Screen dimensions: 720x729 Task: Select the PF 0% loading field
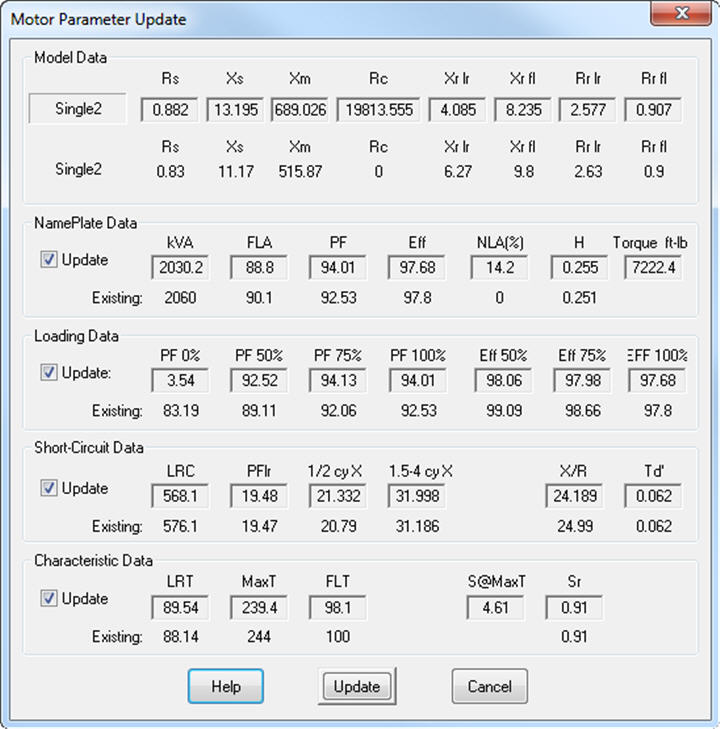(x=181, y=380)
